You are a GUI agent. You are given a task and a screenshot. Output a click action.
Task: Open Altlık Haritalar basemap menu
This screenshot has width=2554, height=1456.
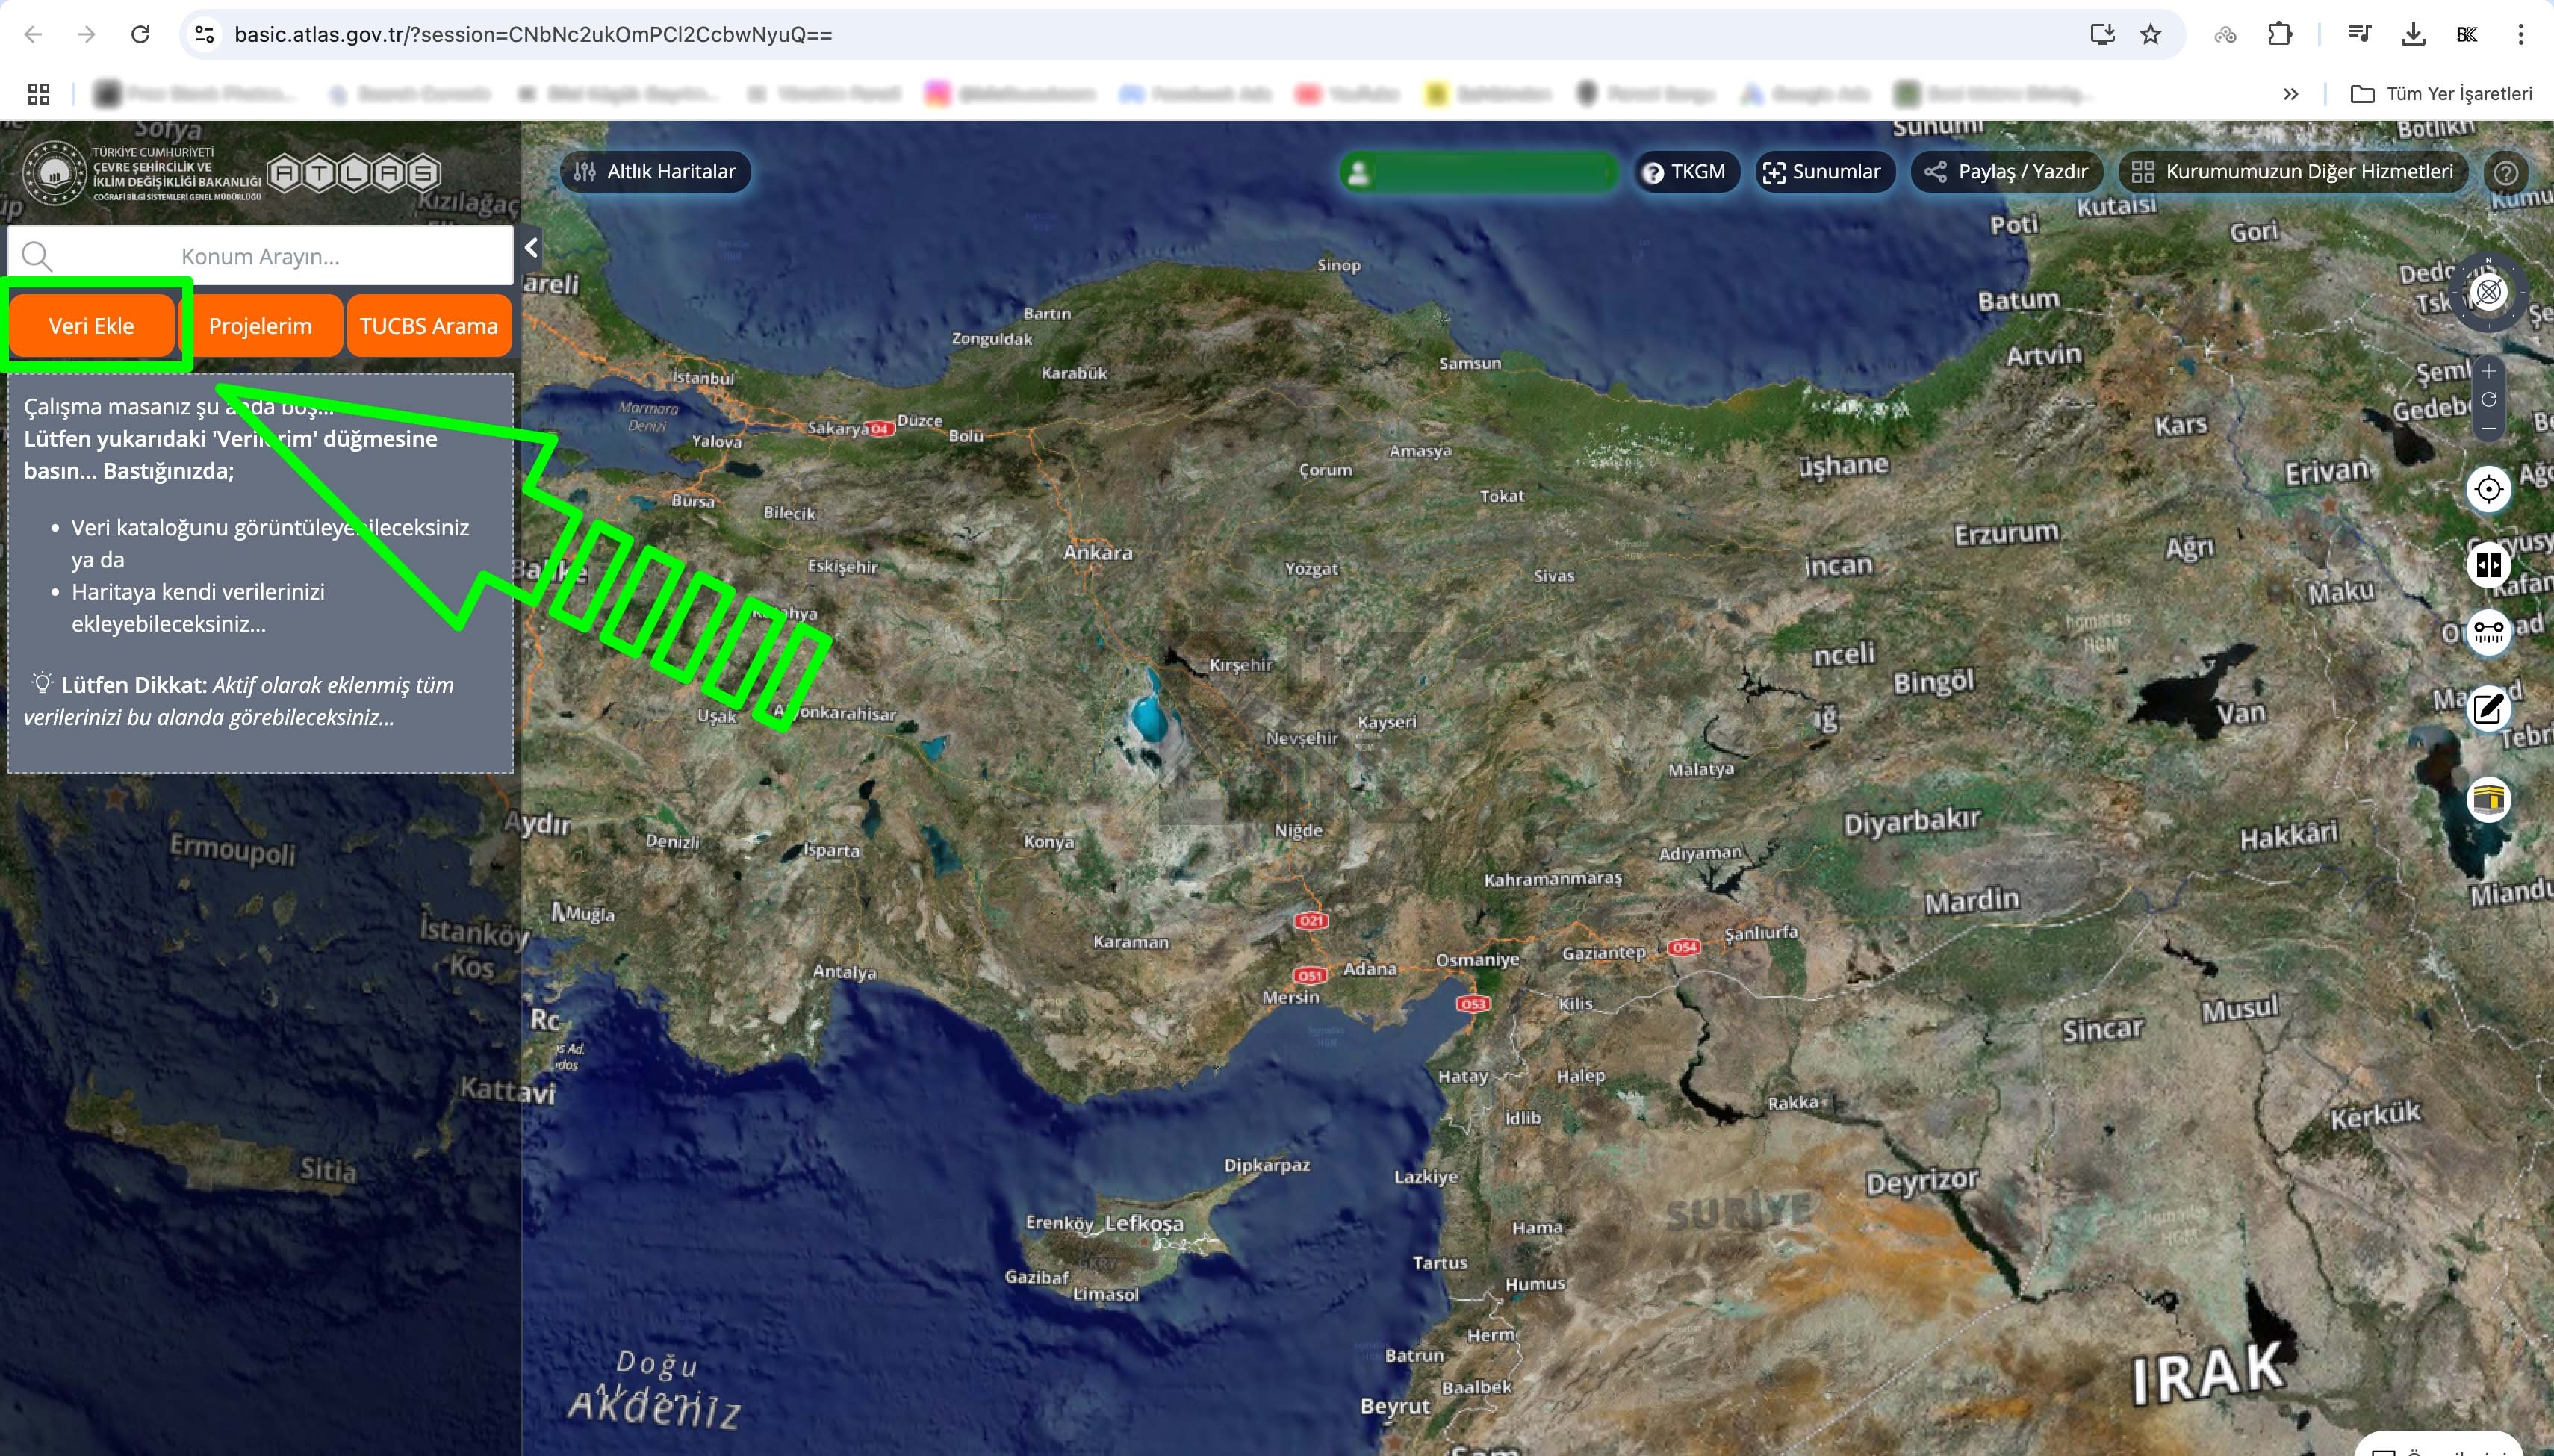coord(655,172)
